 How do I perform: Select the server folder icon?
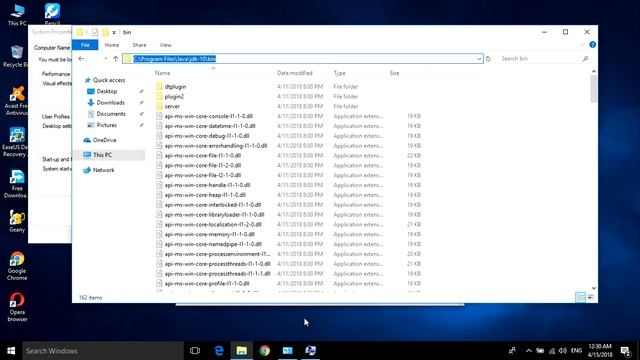pos(159,106)
